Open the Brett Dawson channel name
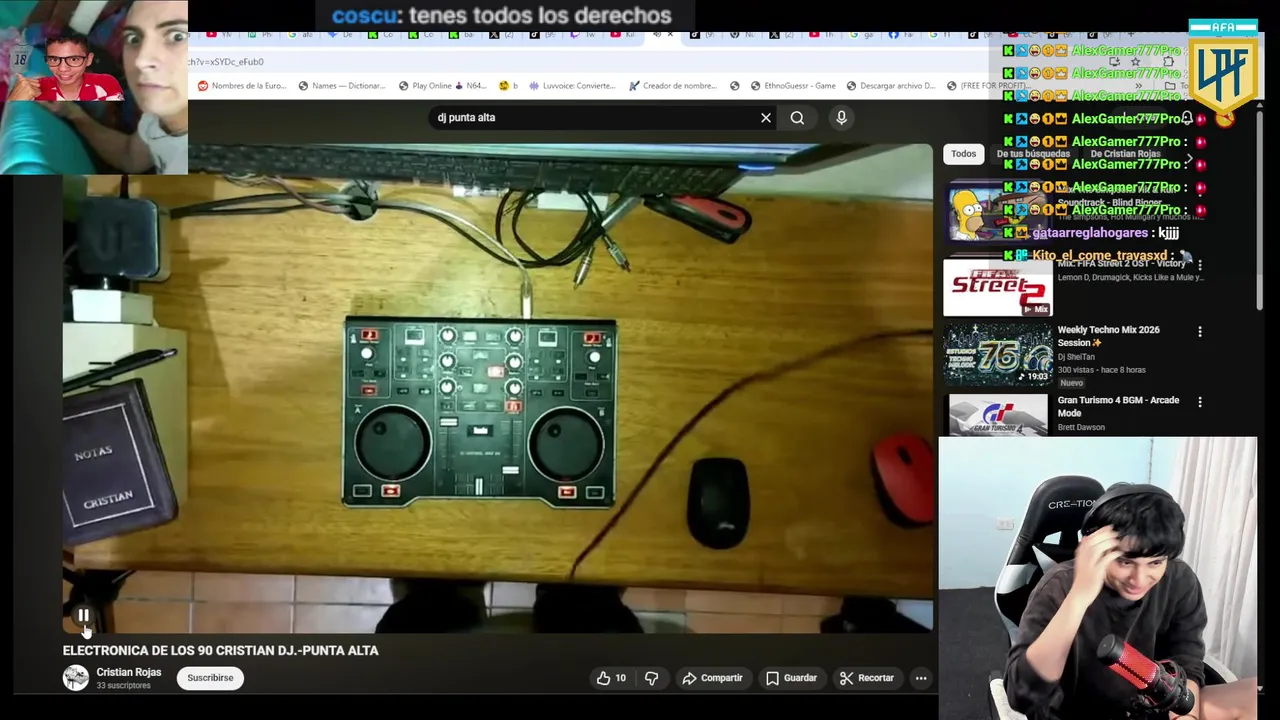The height and width of the screenshot is (720, 1280). pyautogui.click(x=1081, y=427)
